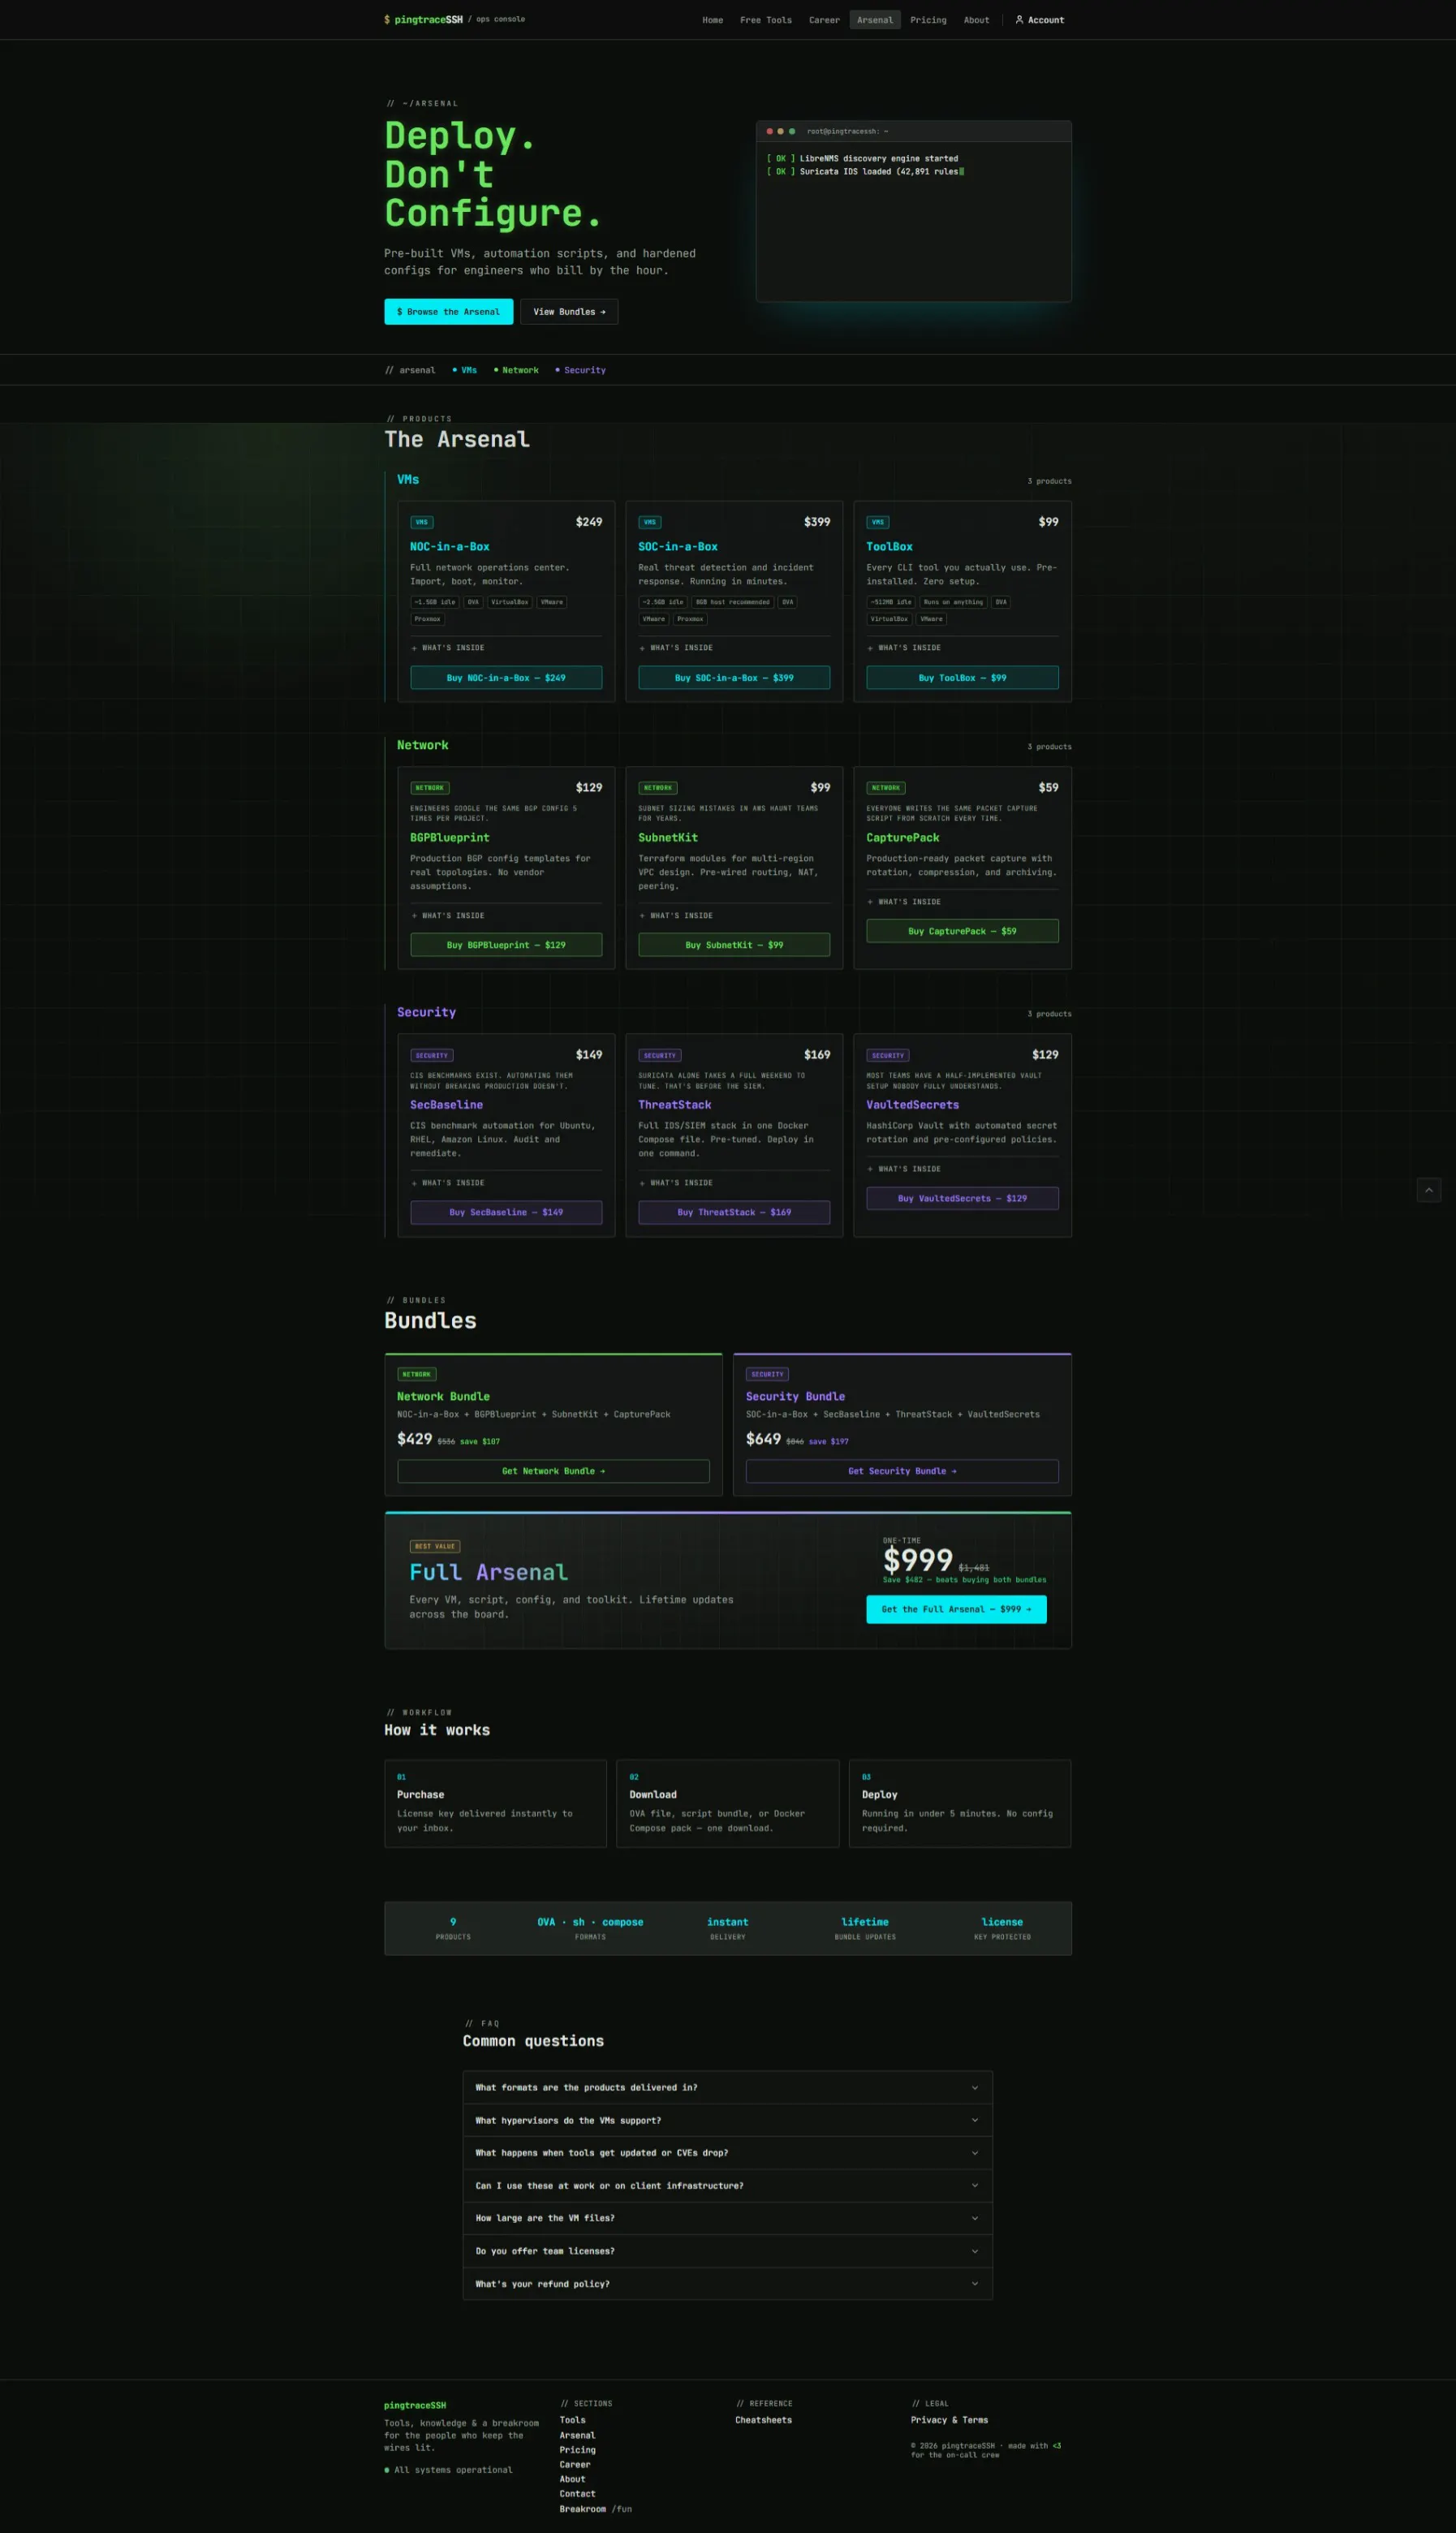Expand What's Inside for BGPBlueprint
This screenshot has height=2533, width=1456.
point(506,916)
